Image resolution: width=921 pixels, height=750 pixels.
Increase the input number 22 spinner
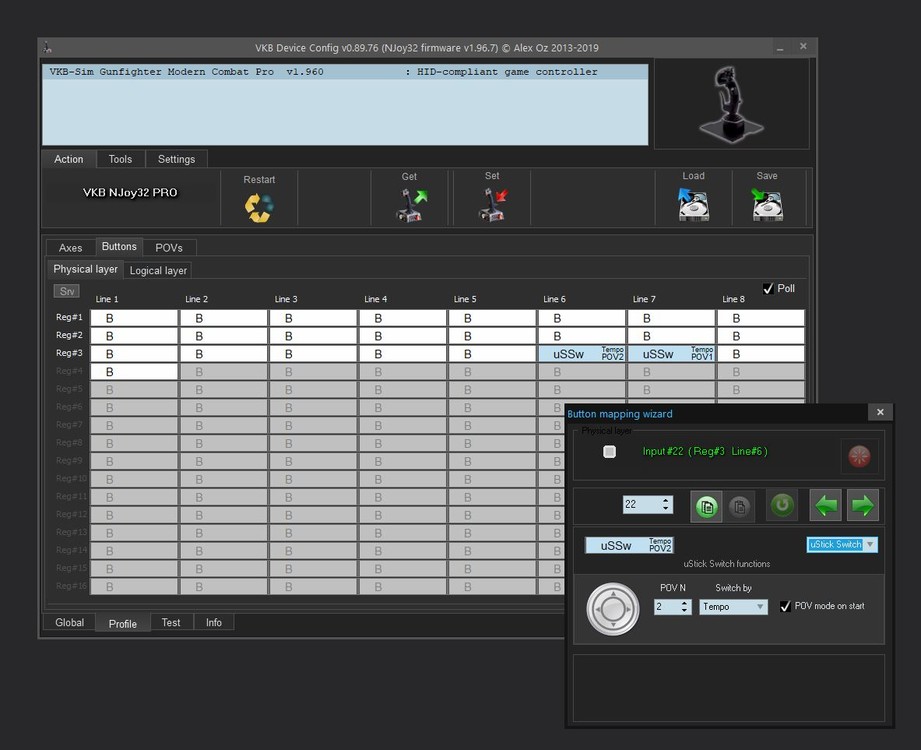[665, 500]
